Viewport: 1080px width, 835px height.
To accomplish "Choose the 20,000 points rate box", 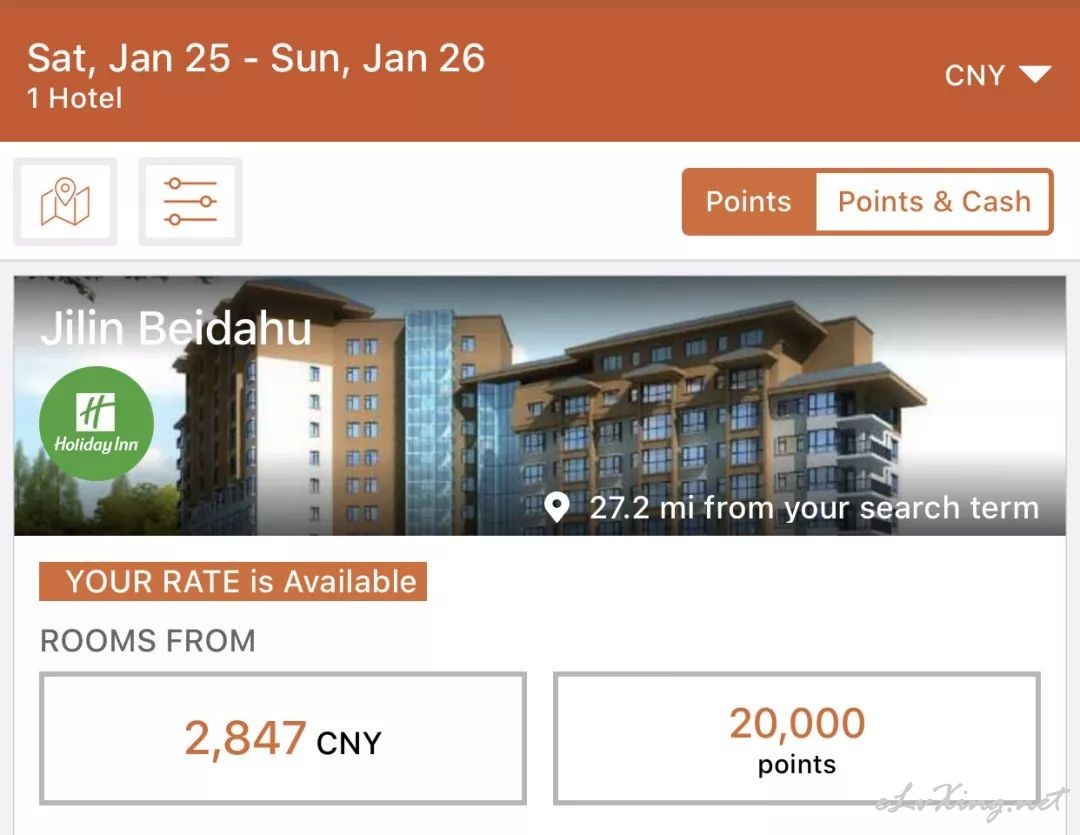I will pos(797,739).
